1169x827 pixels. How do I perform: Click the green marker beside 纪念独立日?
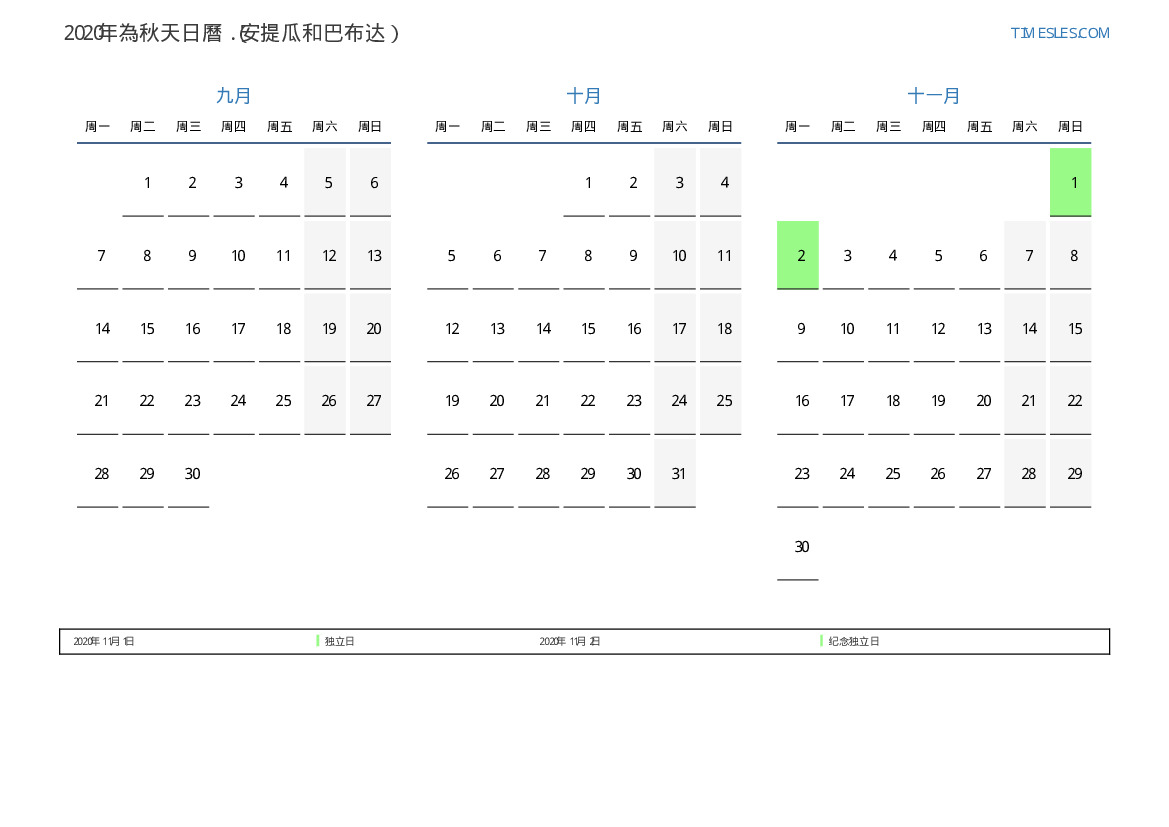pos(821,641)
